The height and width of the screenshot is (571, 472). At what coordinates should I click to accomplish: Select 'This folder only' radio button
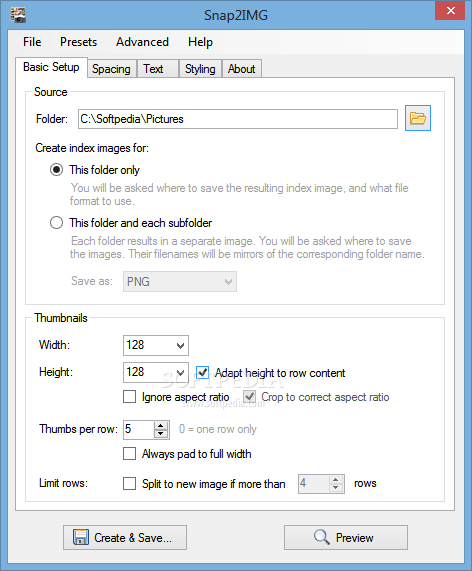[x=56, y=170]
